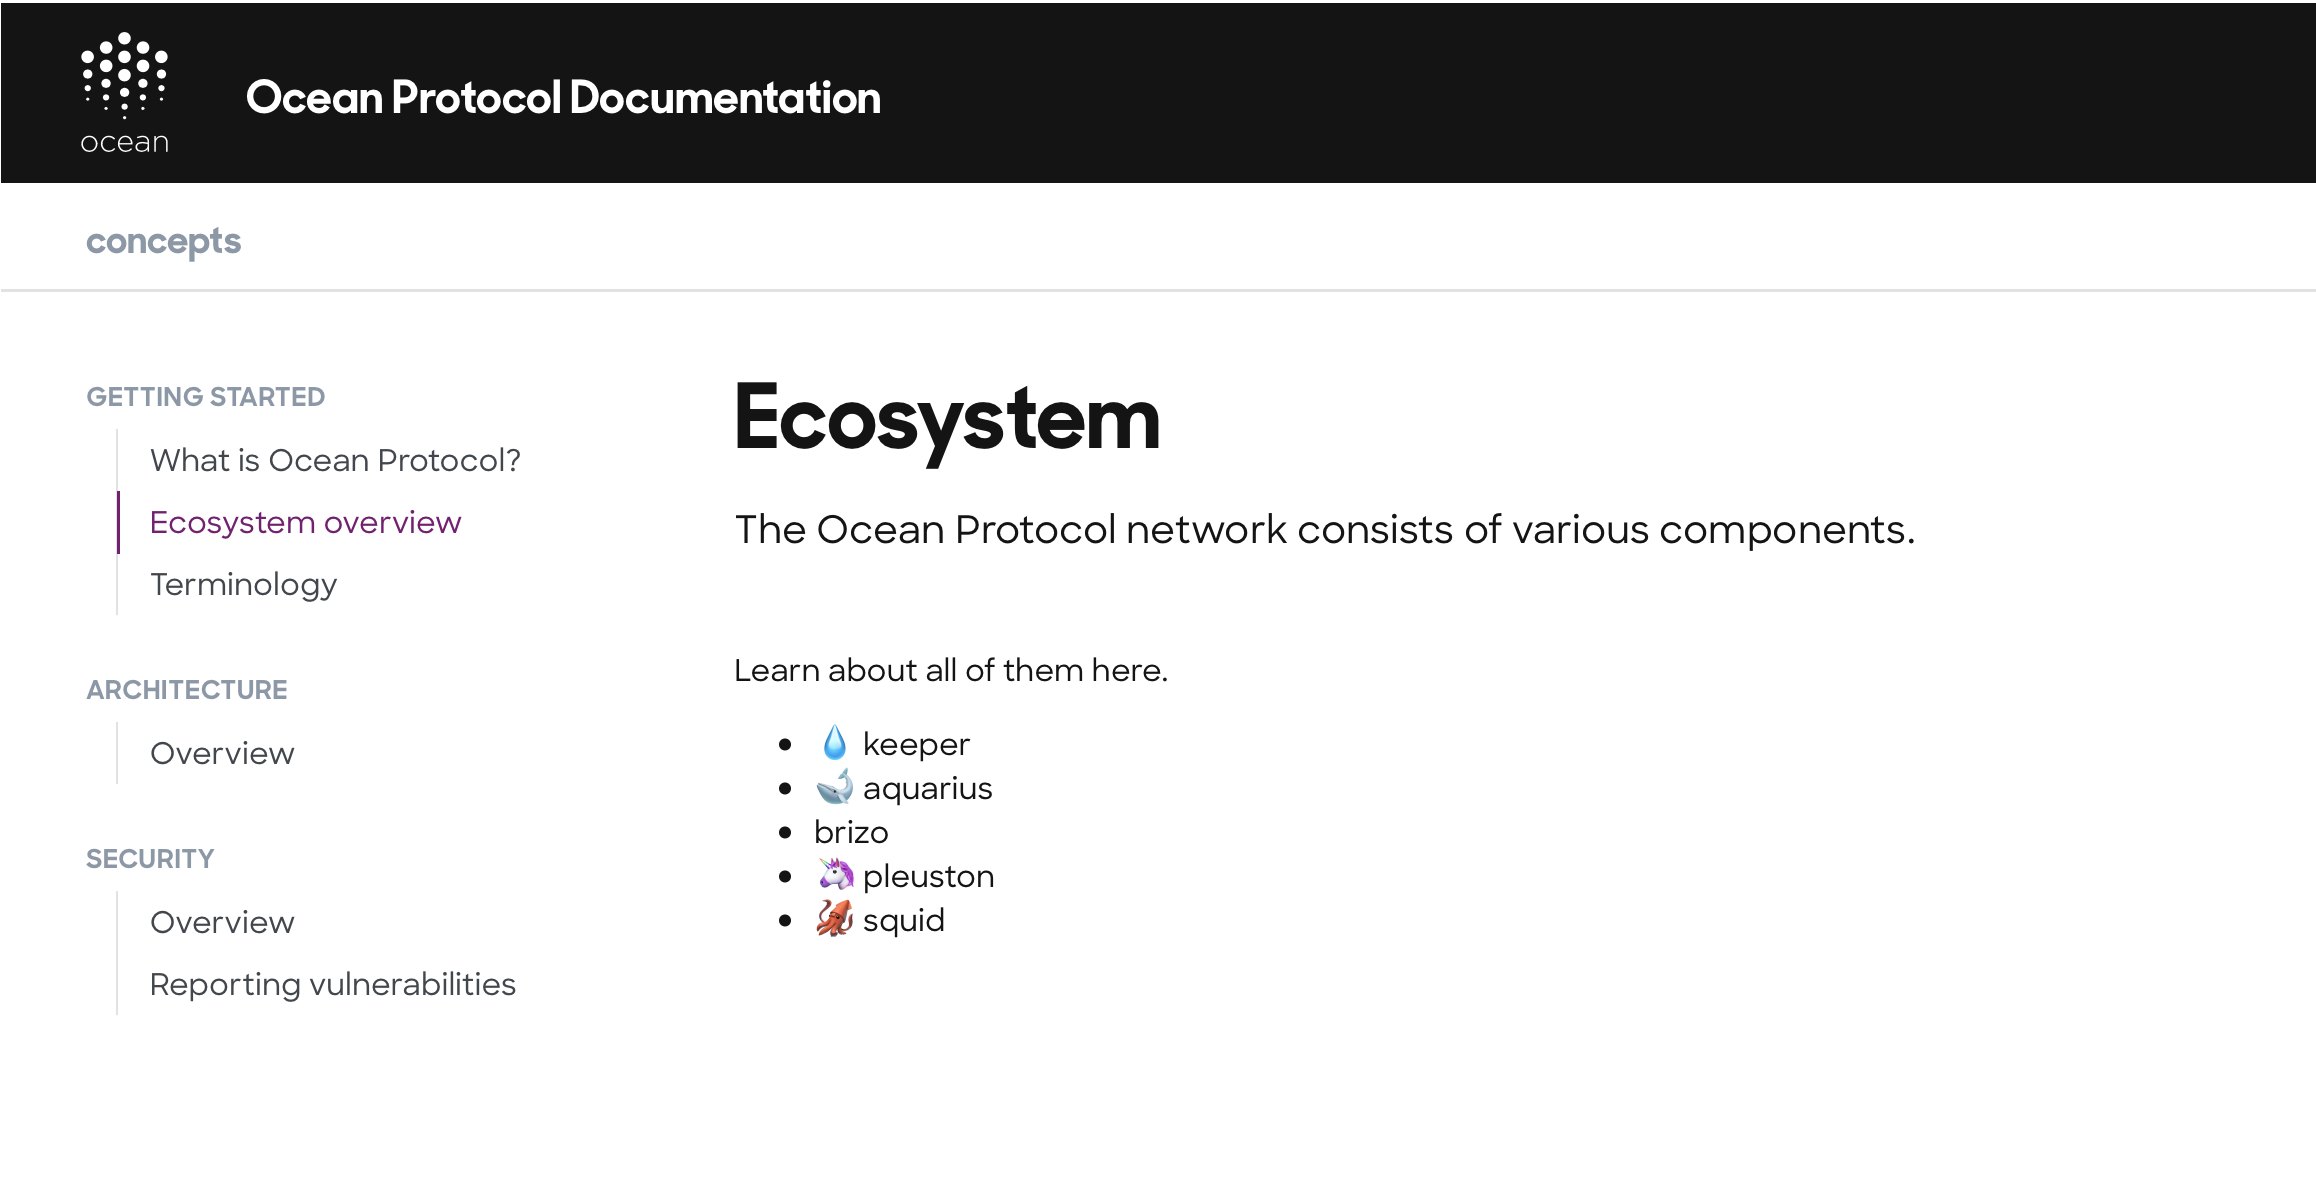Go to the brizo component
Image resolution: width=2316 pixels, height=1200 pixels.
[851, 832]
